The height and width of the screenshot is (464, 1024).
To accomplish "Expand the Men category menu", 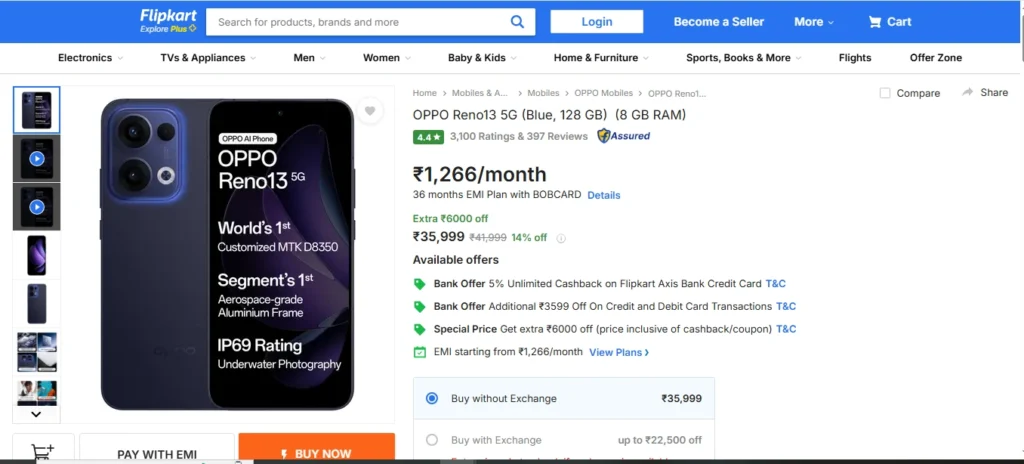I will click(310, 58).
